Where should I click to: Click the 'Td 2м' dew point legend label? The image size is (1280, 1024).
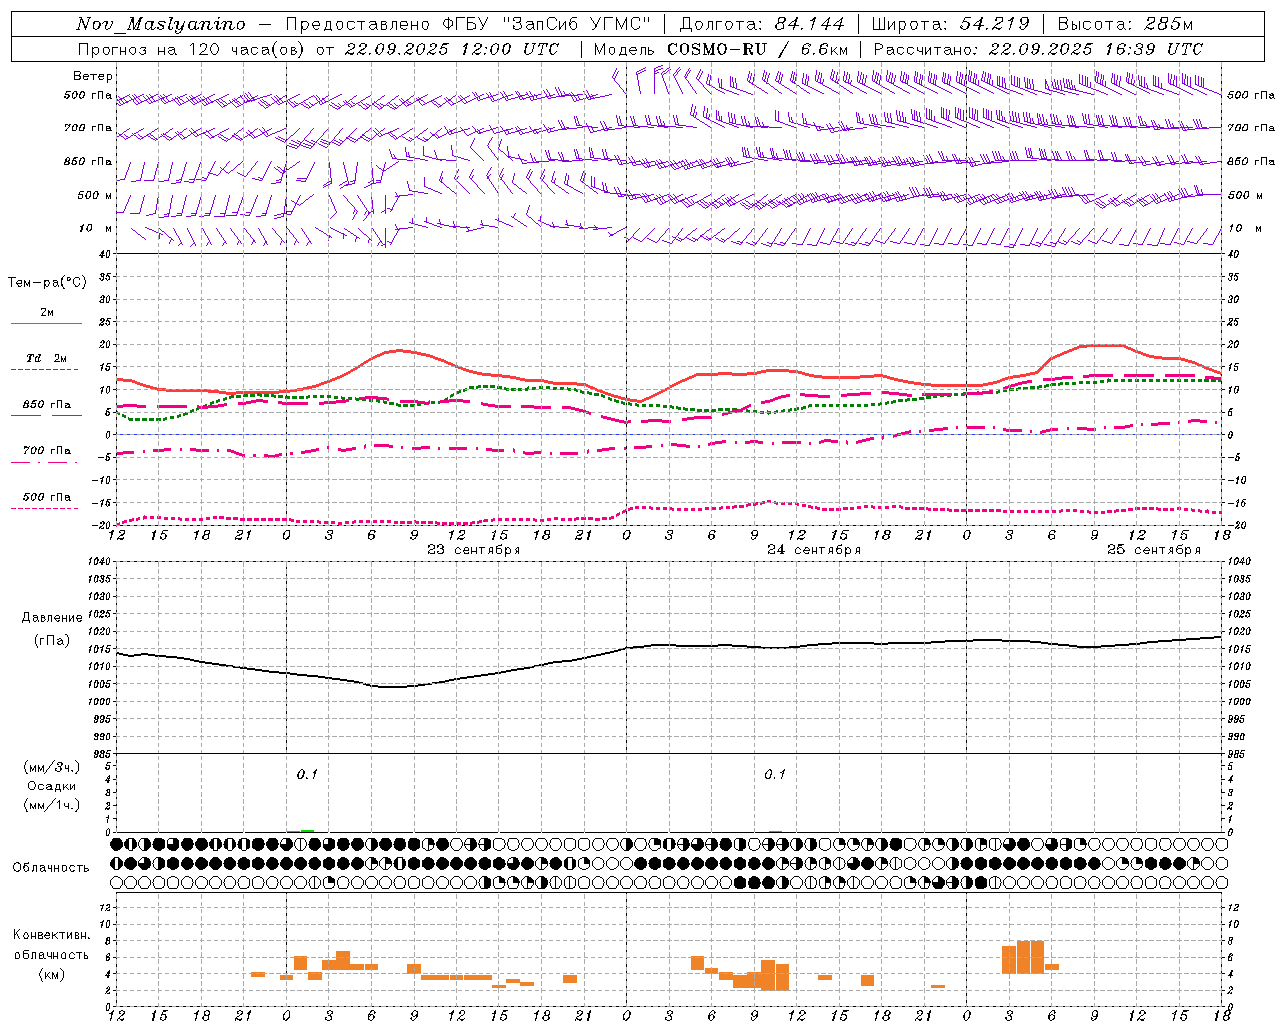(47, 358)
